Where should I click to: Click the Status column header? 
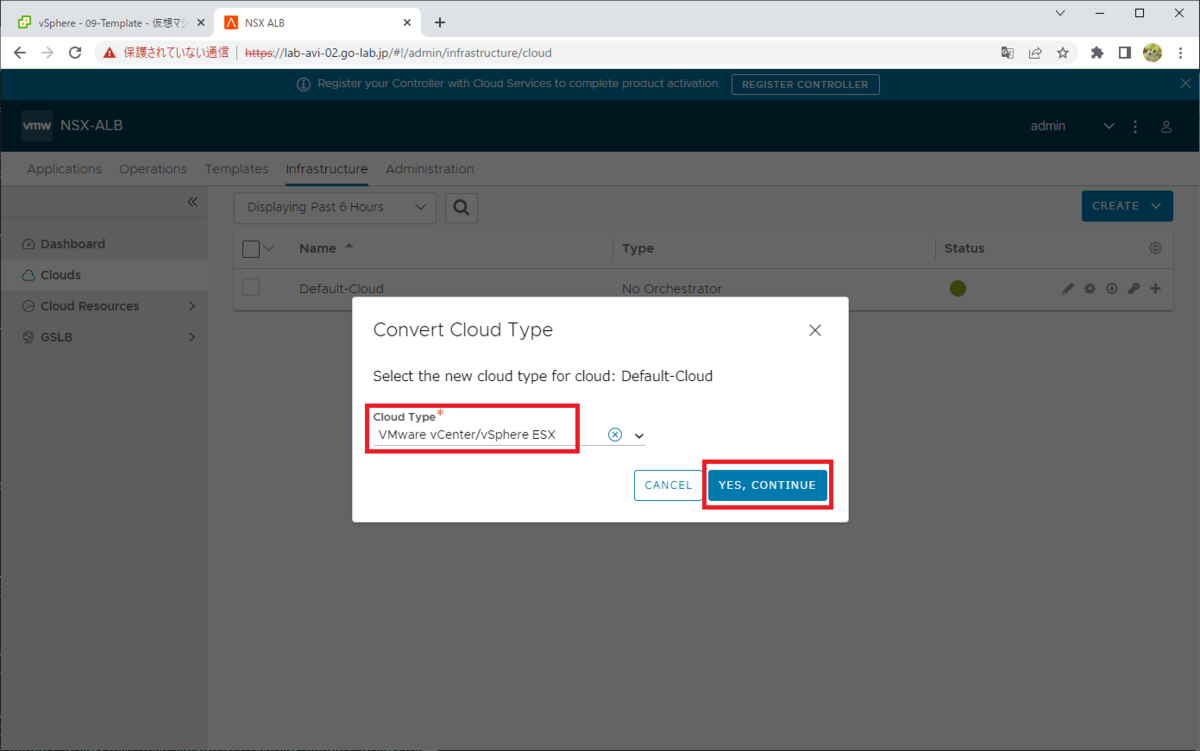point(964,248)
